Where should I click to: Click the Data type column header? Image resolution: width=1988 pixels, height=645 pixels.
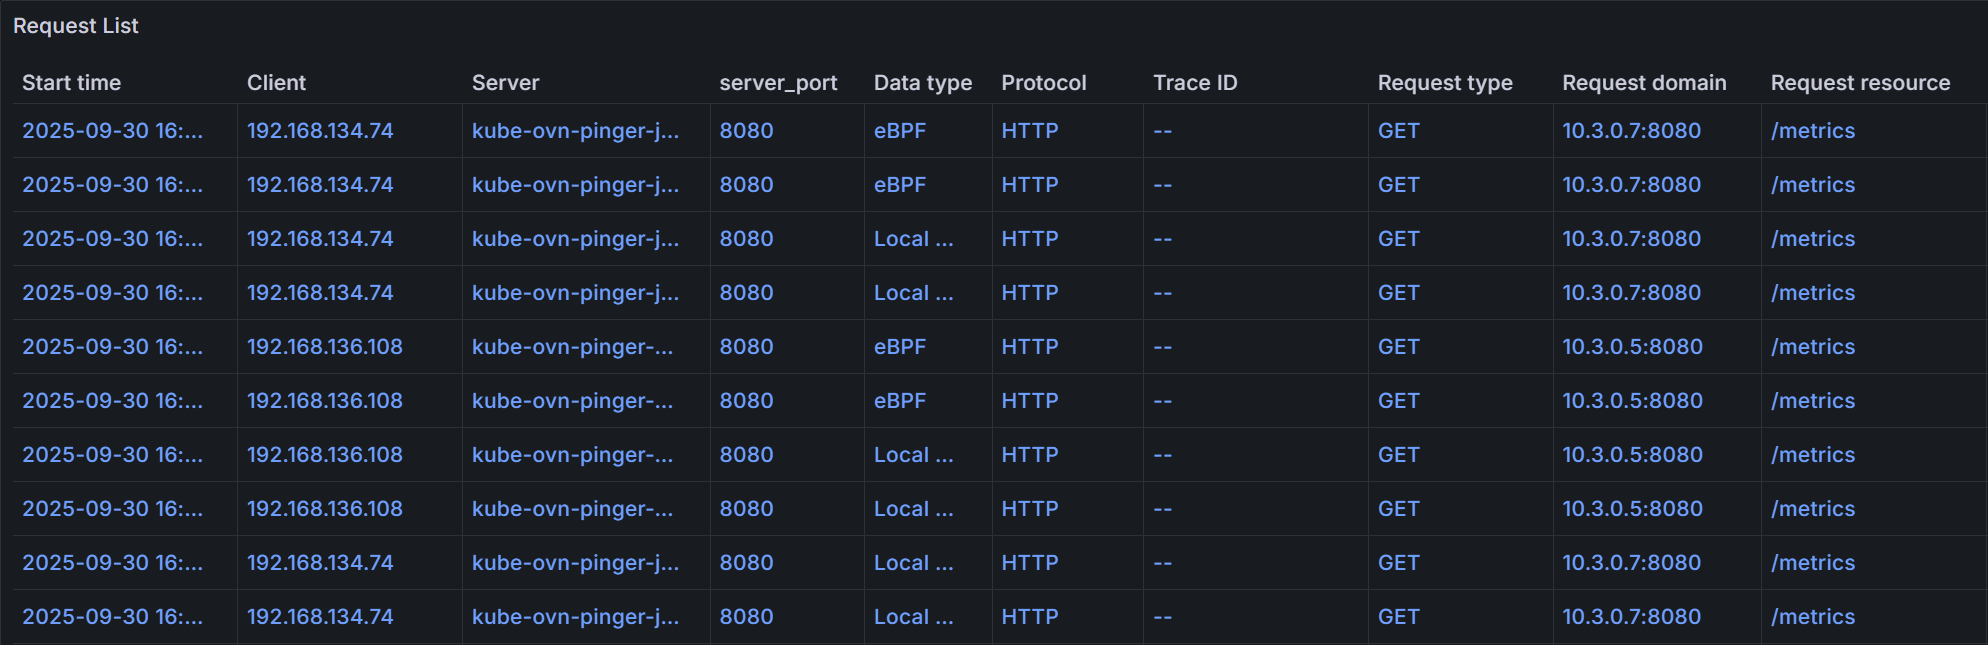[922, 83]
